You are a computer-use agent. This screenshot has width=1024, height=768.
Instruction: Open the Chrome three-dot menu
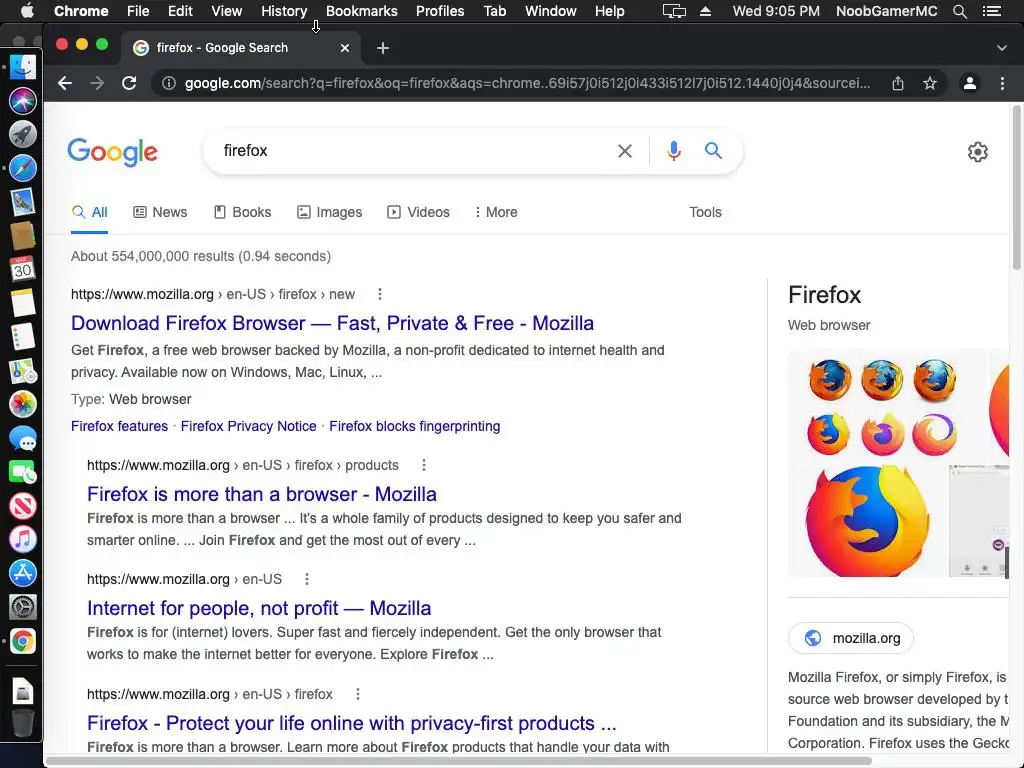coord(1002,83)
